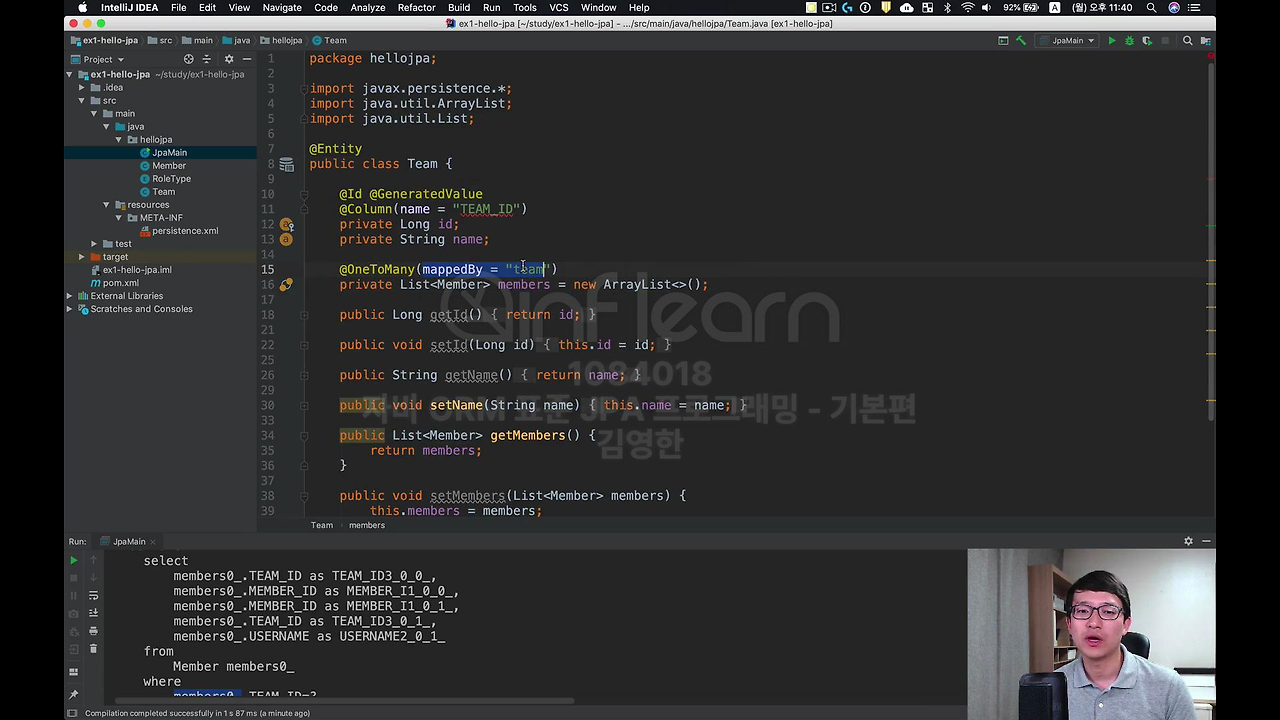Click the red error indicator above the editor scrollbar
Viewport: 1280px width, 720px height.
[1210, 57]
